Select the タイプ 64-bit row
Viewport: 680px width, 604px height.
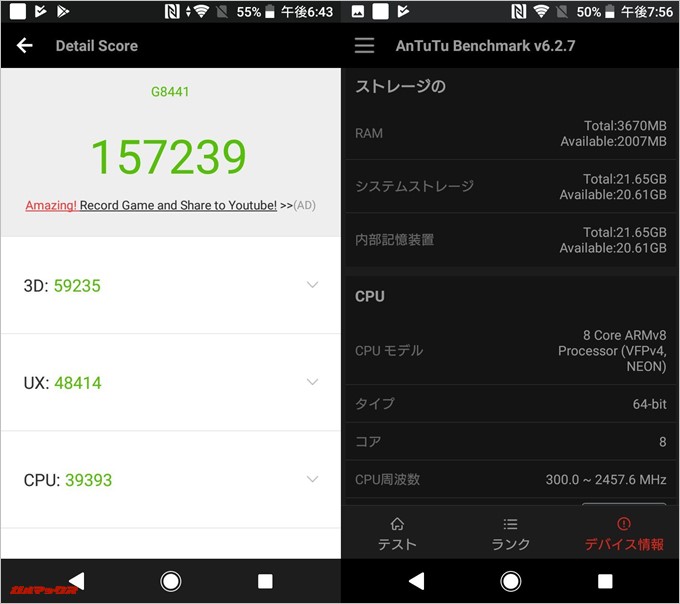point(510,404)
